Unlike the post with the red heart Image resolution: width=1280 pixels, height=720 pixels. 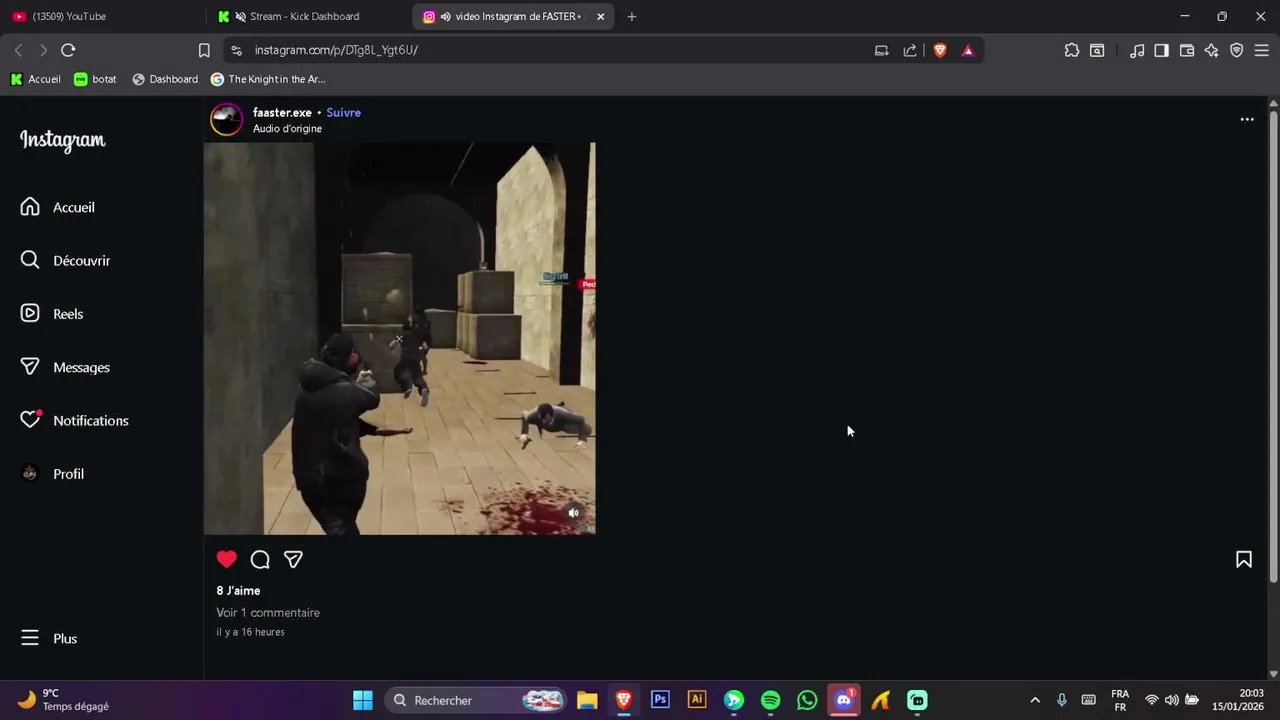pos(227,560)
